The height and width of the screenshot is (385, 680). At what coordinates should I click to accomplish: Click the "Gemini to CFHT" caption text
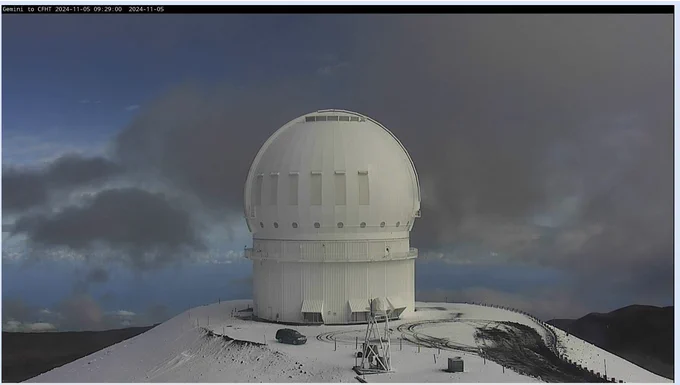[x=27, y=9]
